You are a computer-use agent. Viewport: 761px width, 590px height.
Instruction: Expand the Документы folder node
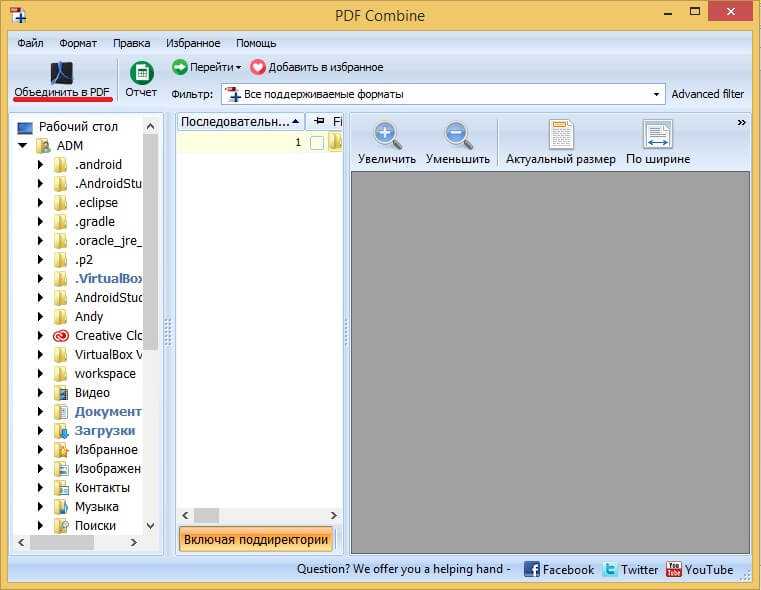[40, 411]
